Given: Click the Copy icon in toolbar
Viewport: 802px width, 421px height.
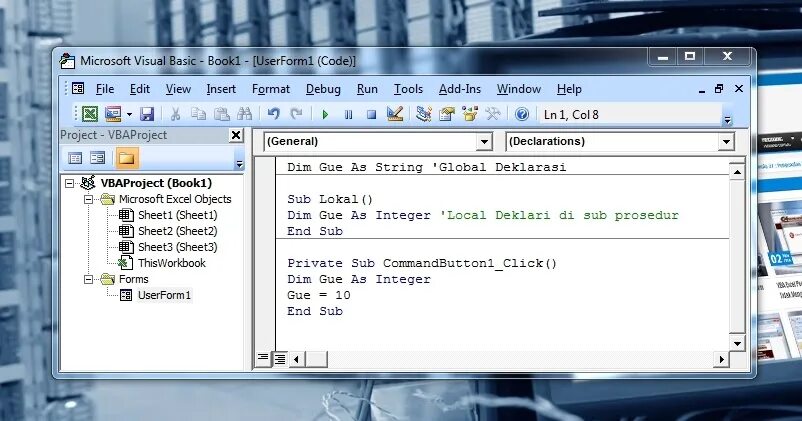Looking at the screenshot, I should (x=198, y=114).
